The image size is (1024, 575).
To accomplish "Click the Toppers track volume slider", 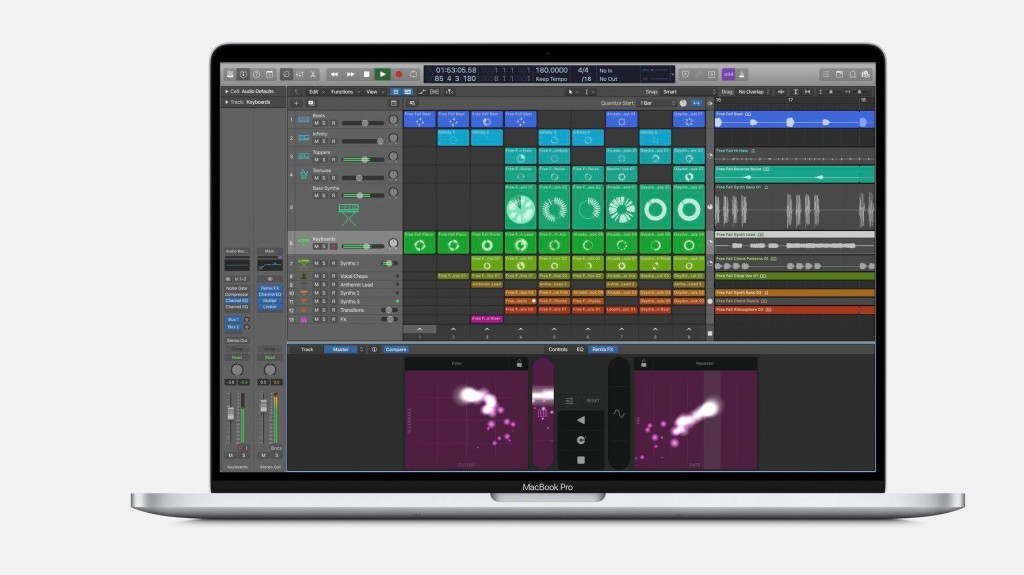I will click(x=364, y=159).
